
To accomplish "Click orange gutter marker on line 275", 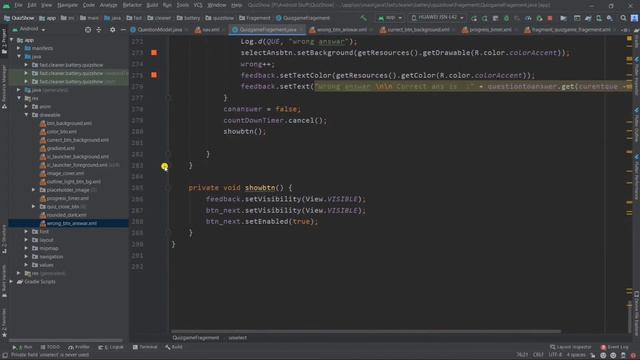I will pyautogui.click(x=154, y=75).
